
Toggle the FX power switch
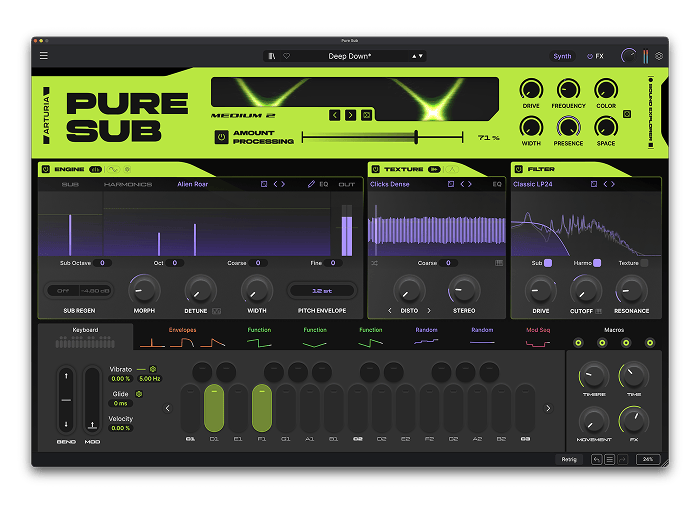[590, 56]
